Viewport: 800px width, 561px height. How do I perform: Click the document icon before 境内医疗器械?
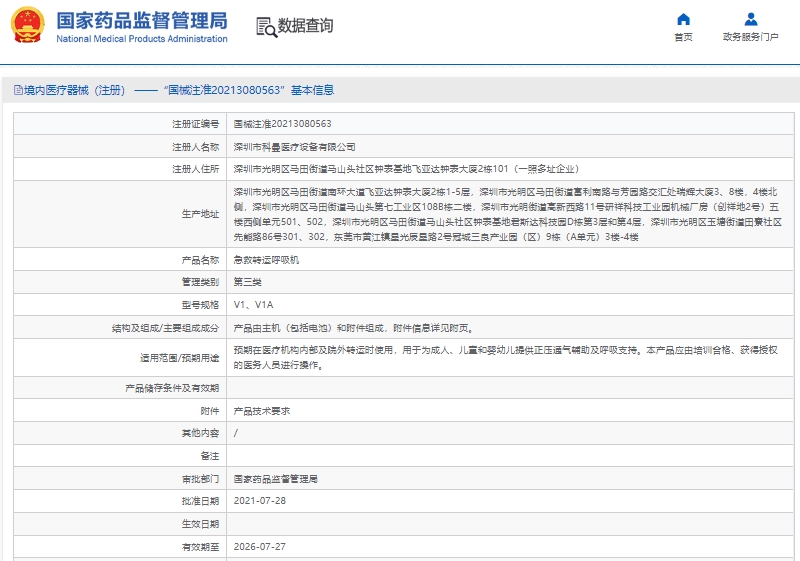[18, 90]
